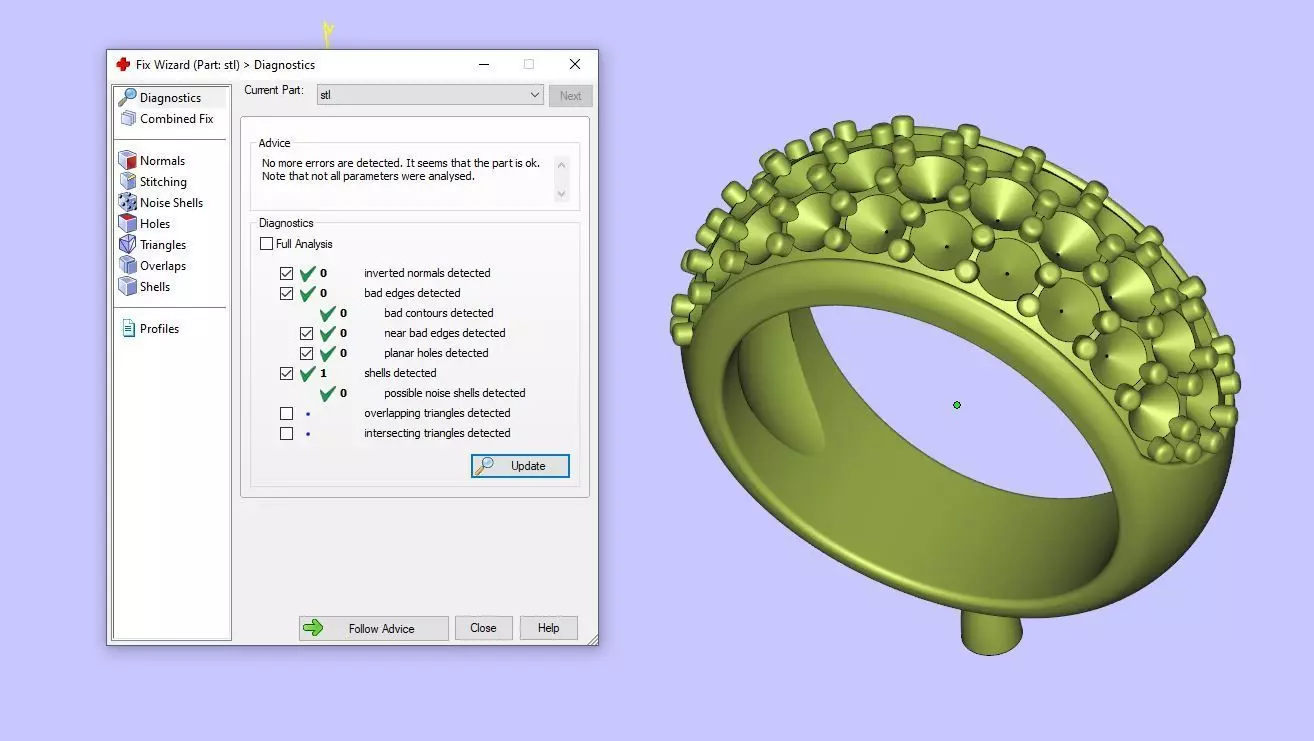Click the red cross Fix Wizard icon
Viewport: 1314px width, 741px height.
123,64
